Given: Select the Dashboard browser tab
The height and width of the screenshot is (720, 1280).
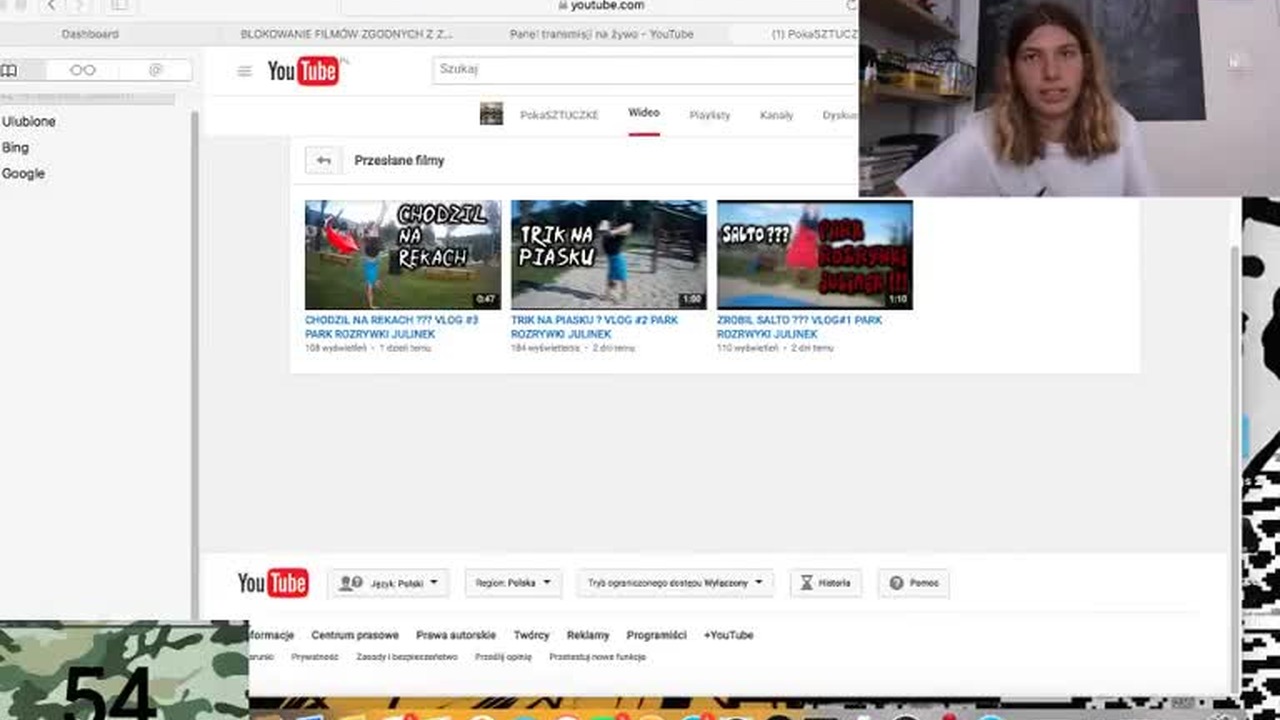Looking at the screenshot, I should tap(90, 34).
